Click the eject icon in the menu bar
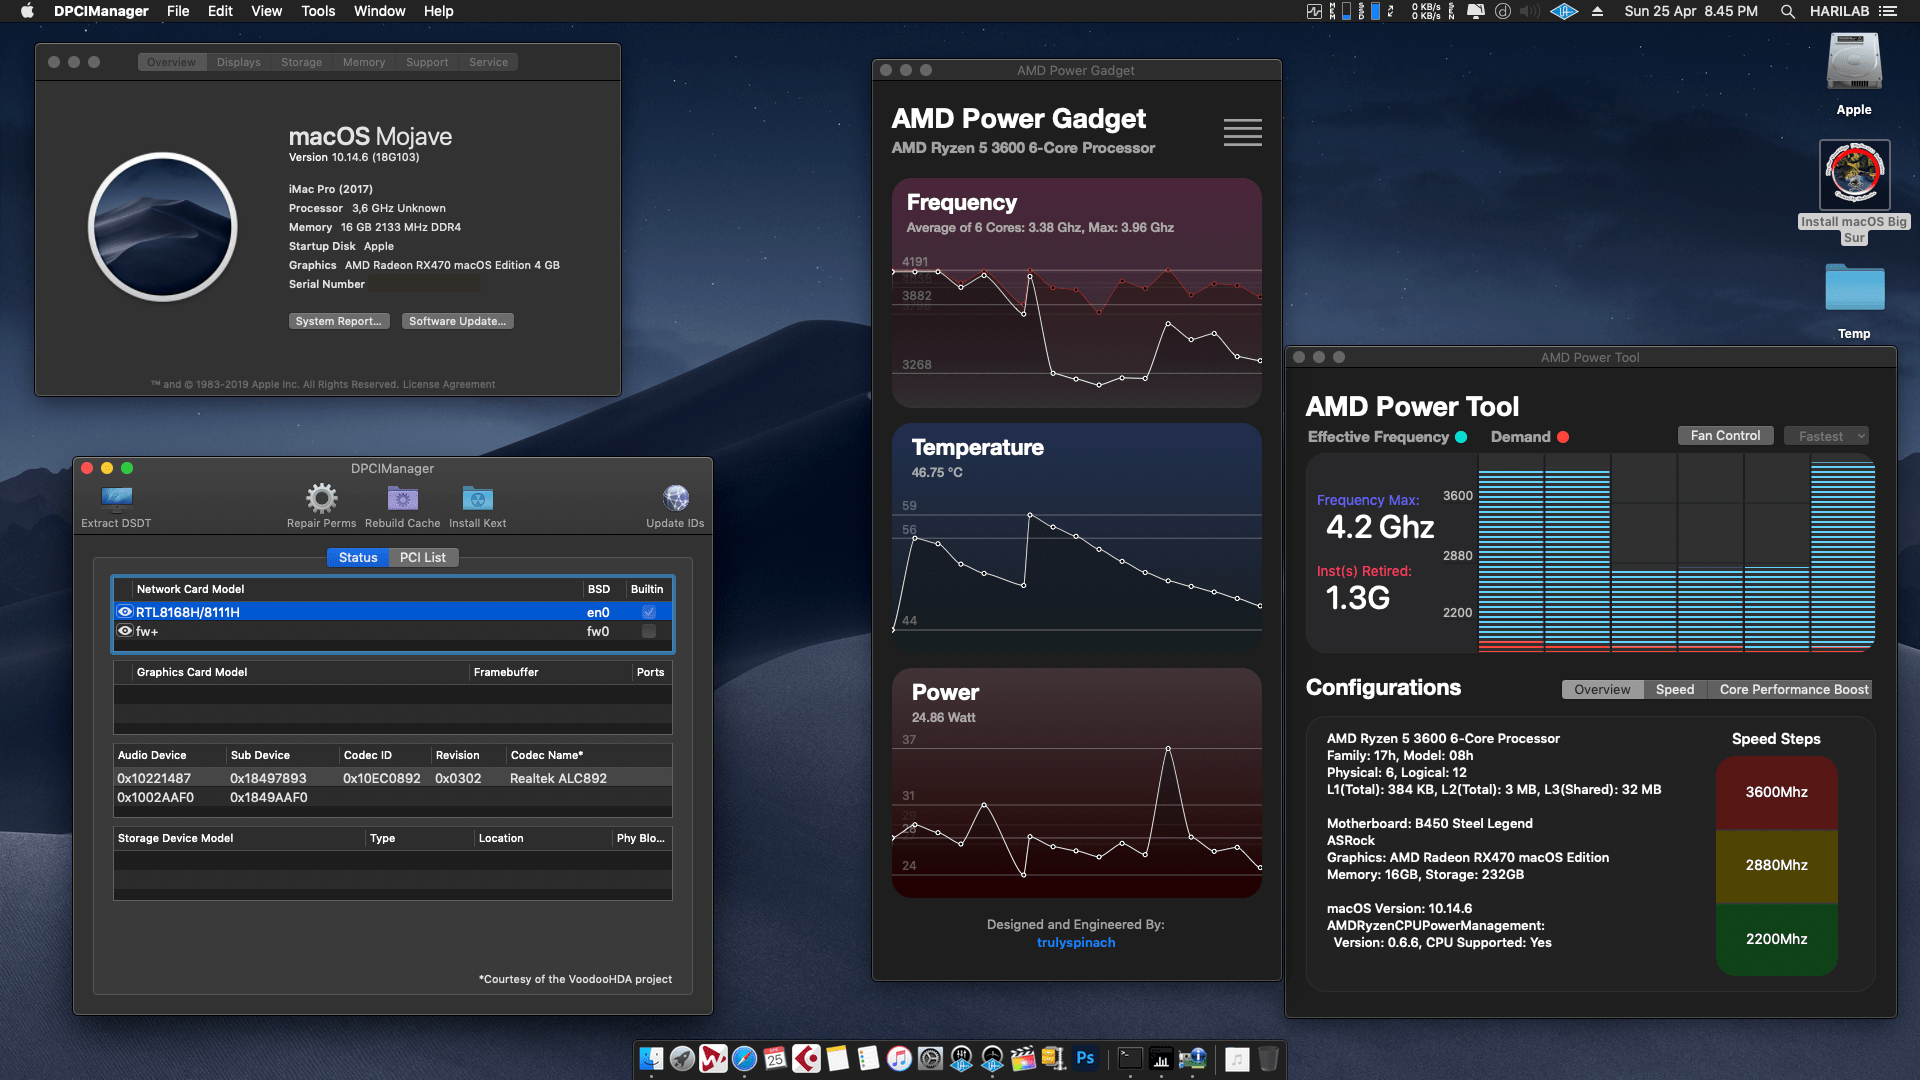 click(x=1597, y=11)
